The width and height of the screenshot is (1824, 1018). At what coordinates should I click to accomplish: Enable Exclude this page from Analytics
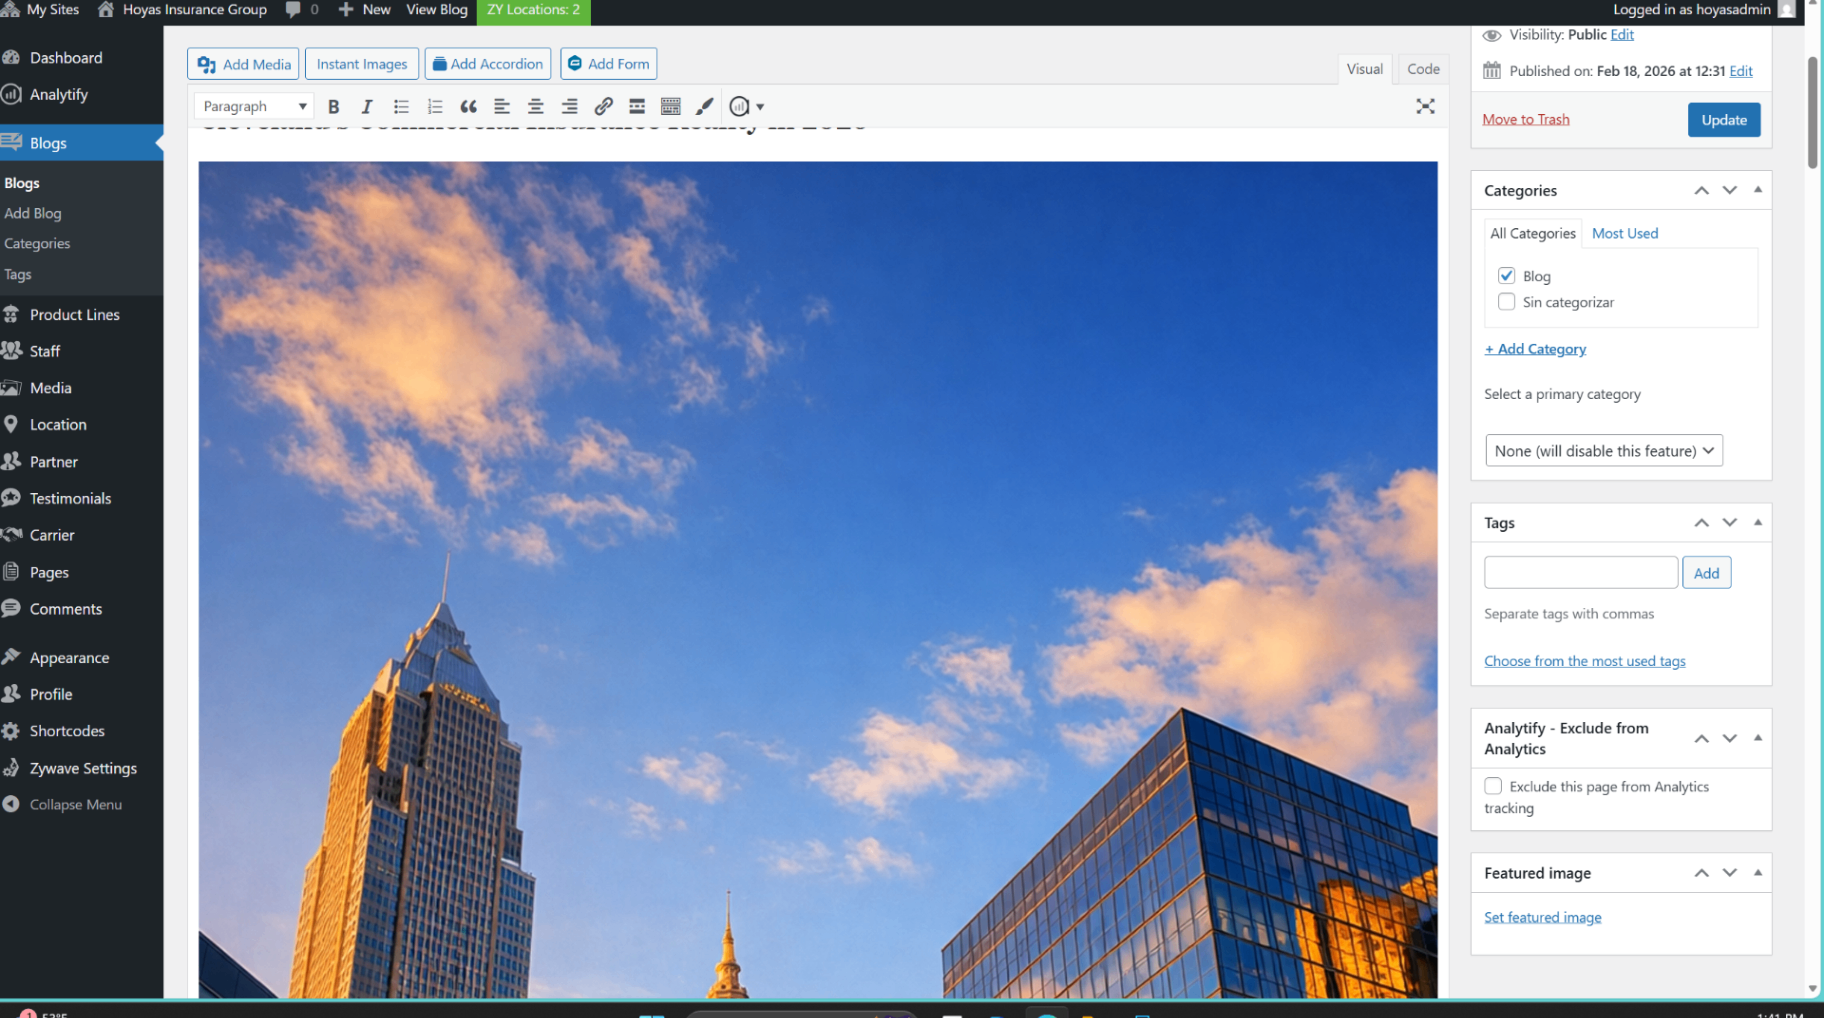tap(1493, 786)
